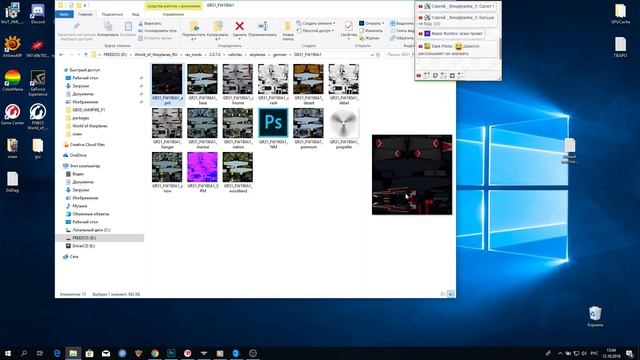The image size is (640, 360).
Task: Select Quick access in navigation pane
Action: (x=82, y=70)
